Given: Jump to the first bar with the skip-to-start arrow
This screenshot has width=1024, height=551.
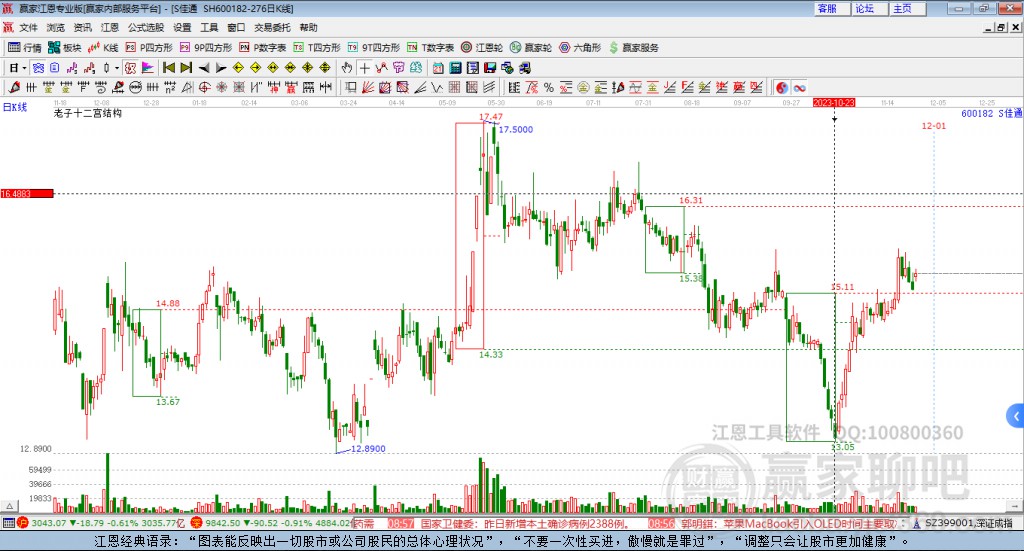Looking at the screenshot, I should click(x=168, y=68).
